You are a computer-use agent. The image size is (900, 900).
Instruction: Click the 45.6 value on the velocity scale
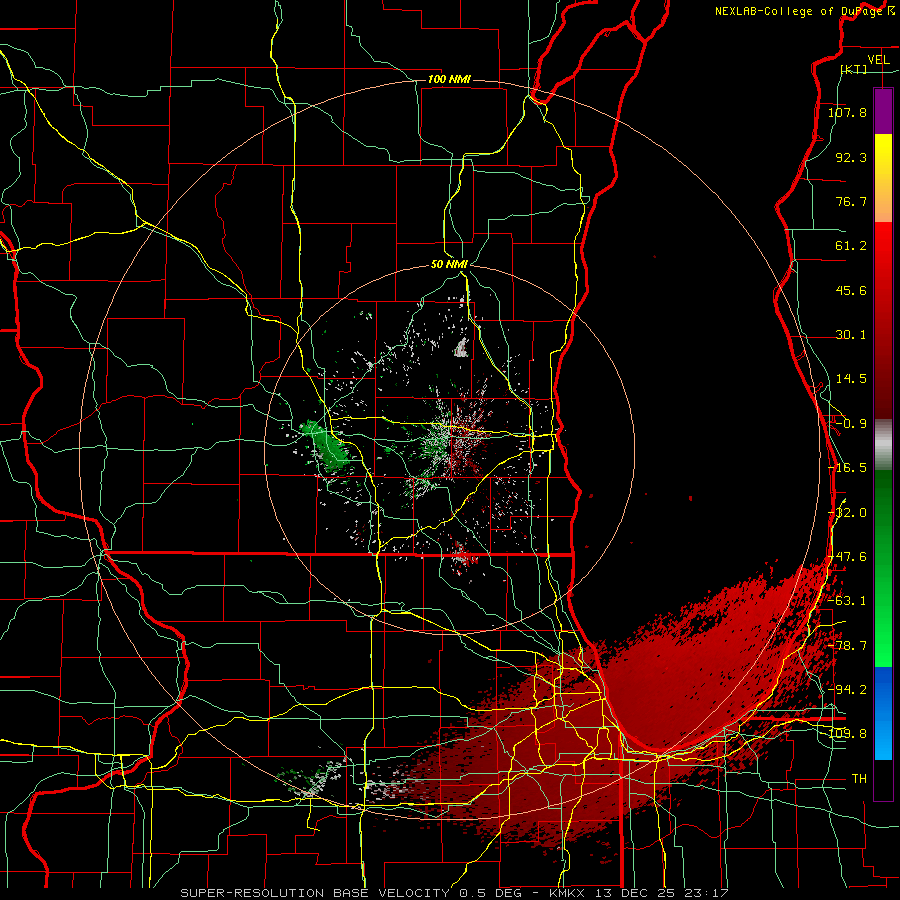pos(851,290)
